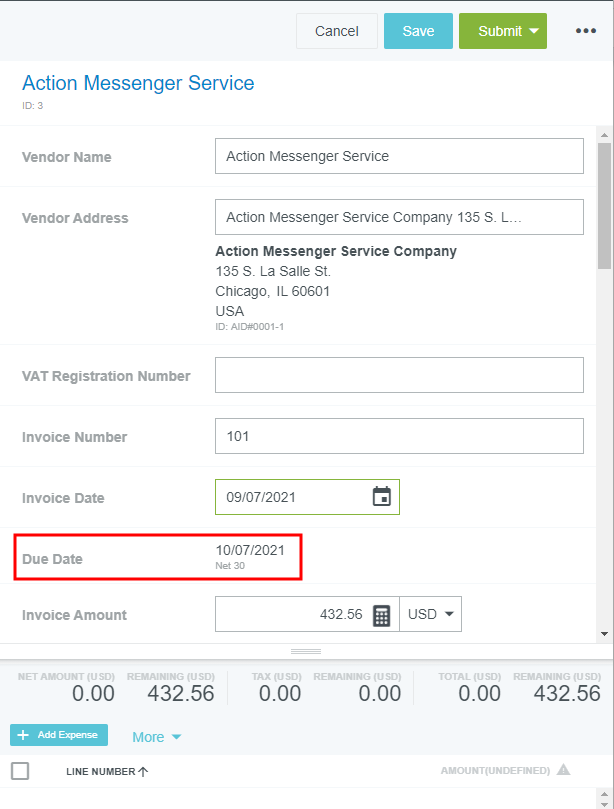
Task: Save the invoice
Action: (x=418, y=31)
